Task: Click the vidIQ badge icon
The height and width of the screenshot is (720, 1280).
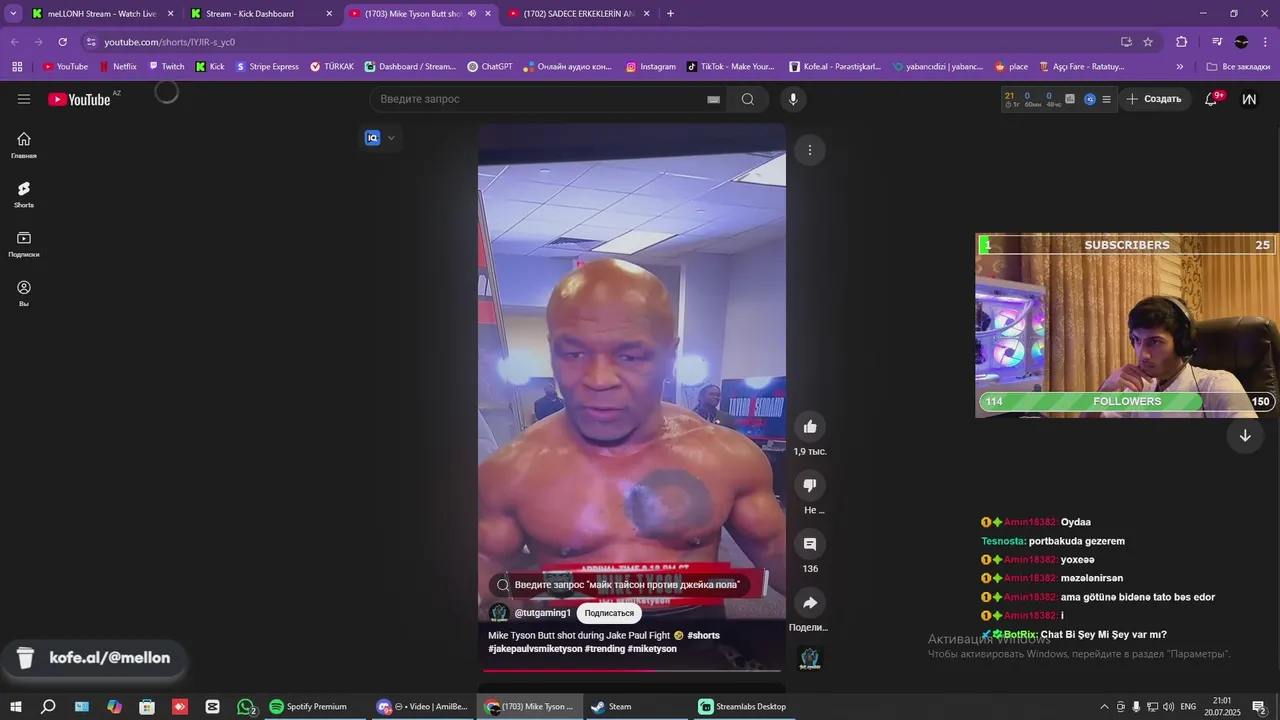Action: coord(373,138)
